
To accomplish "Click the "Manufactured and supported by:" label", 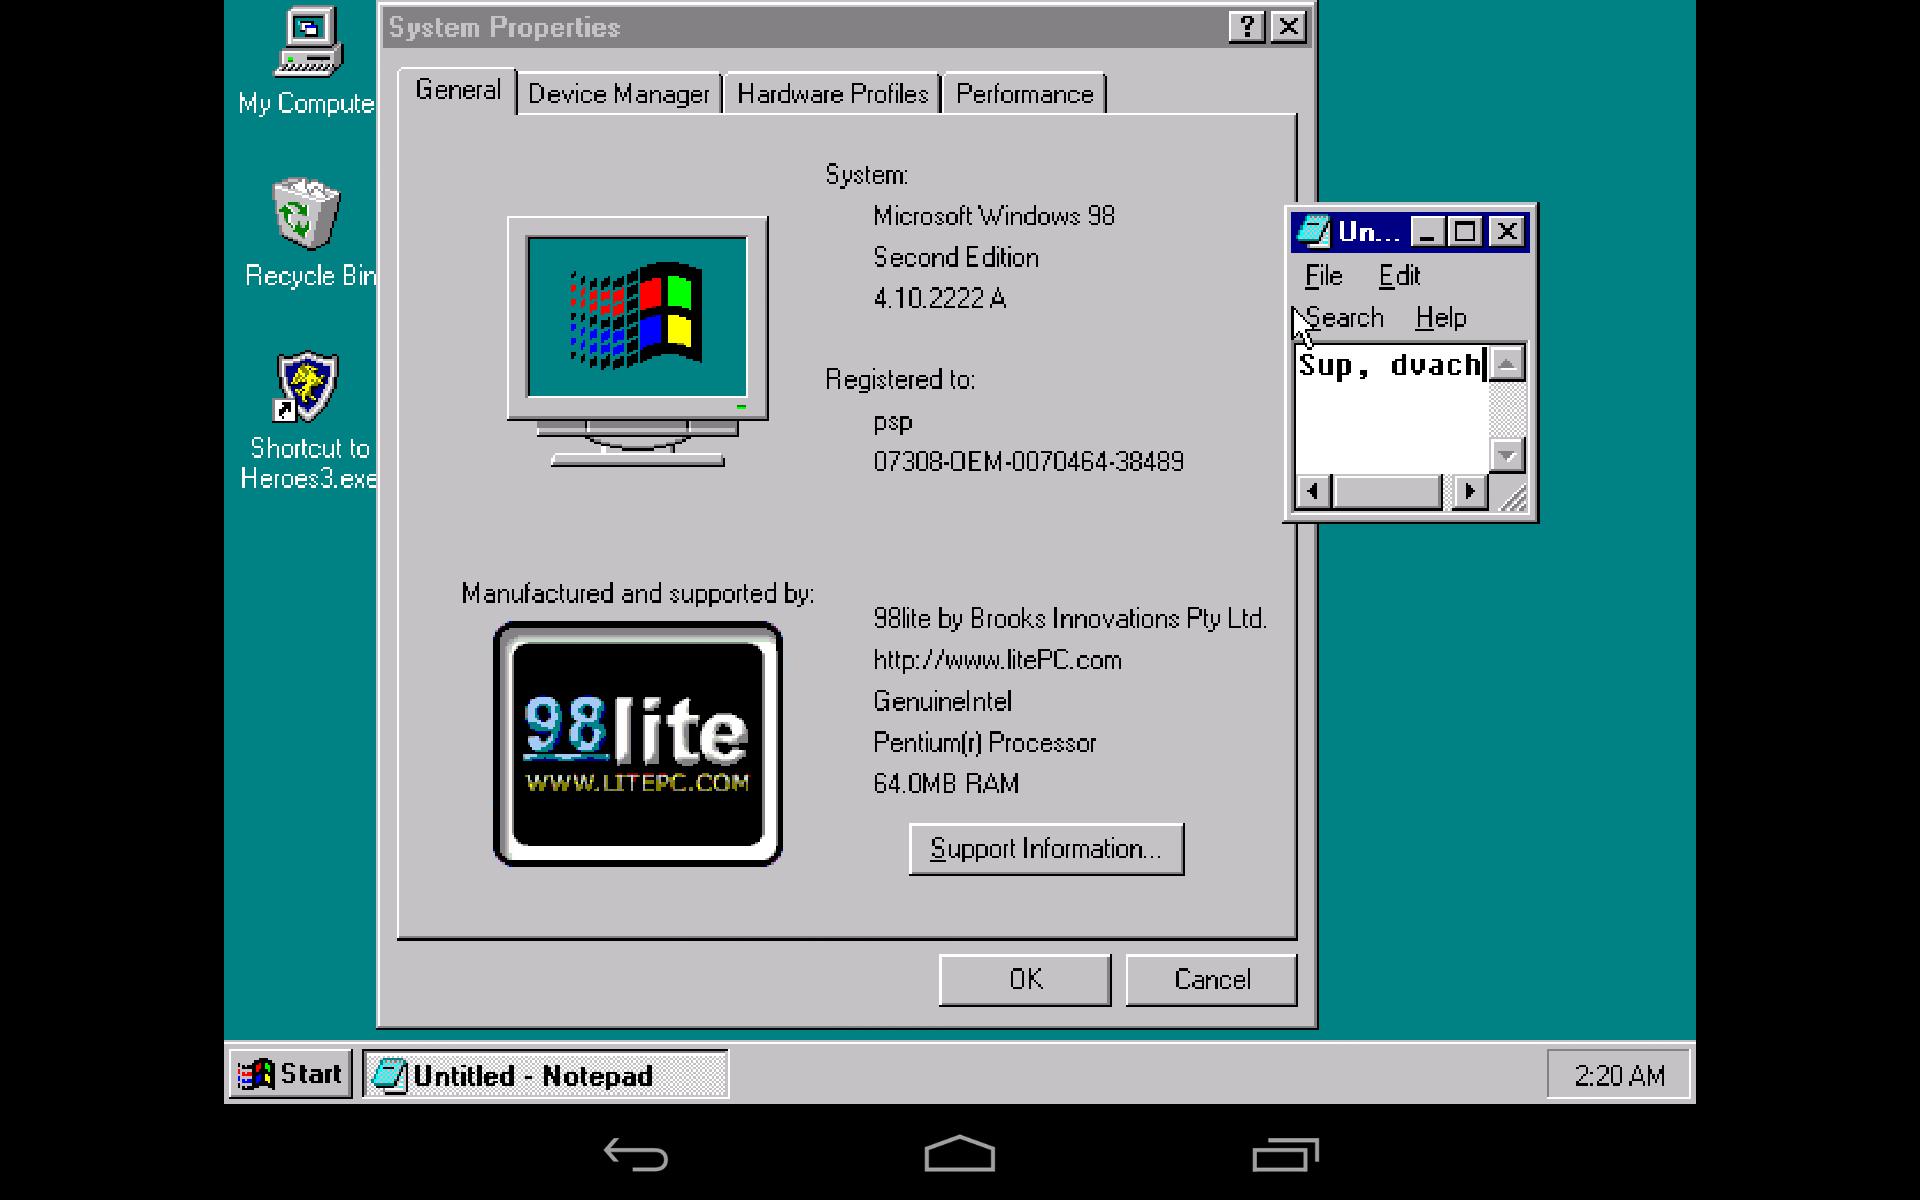I will (x=637, y=594).
